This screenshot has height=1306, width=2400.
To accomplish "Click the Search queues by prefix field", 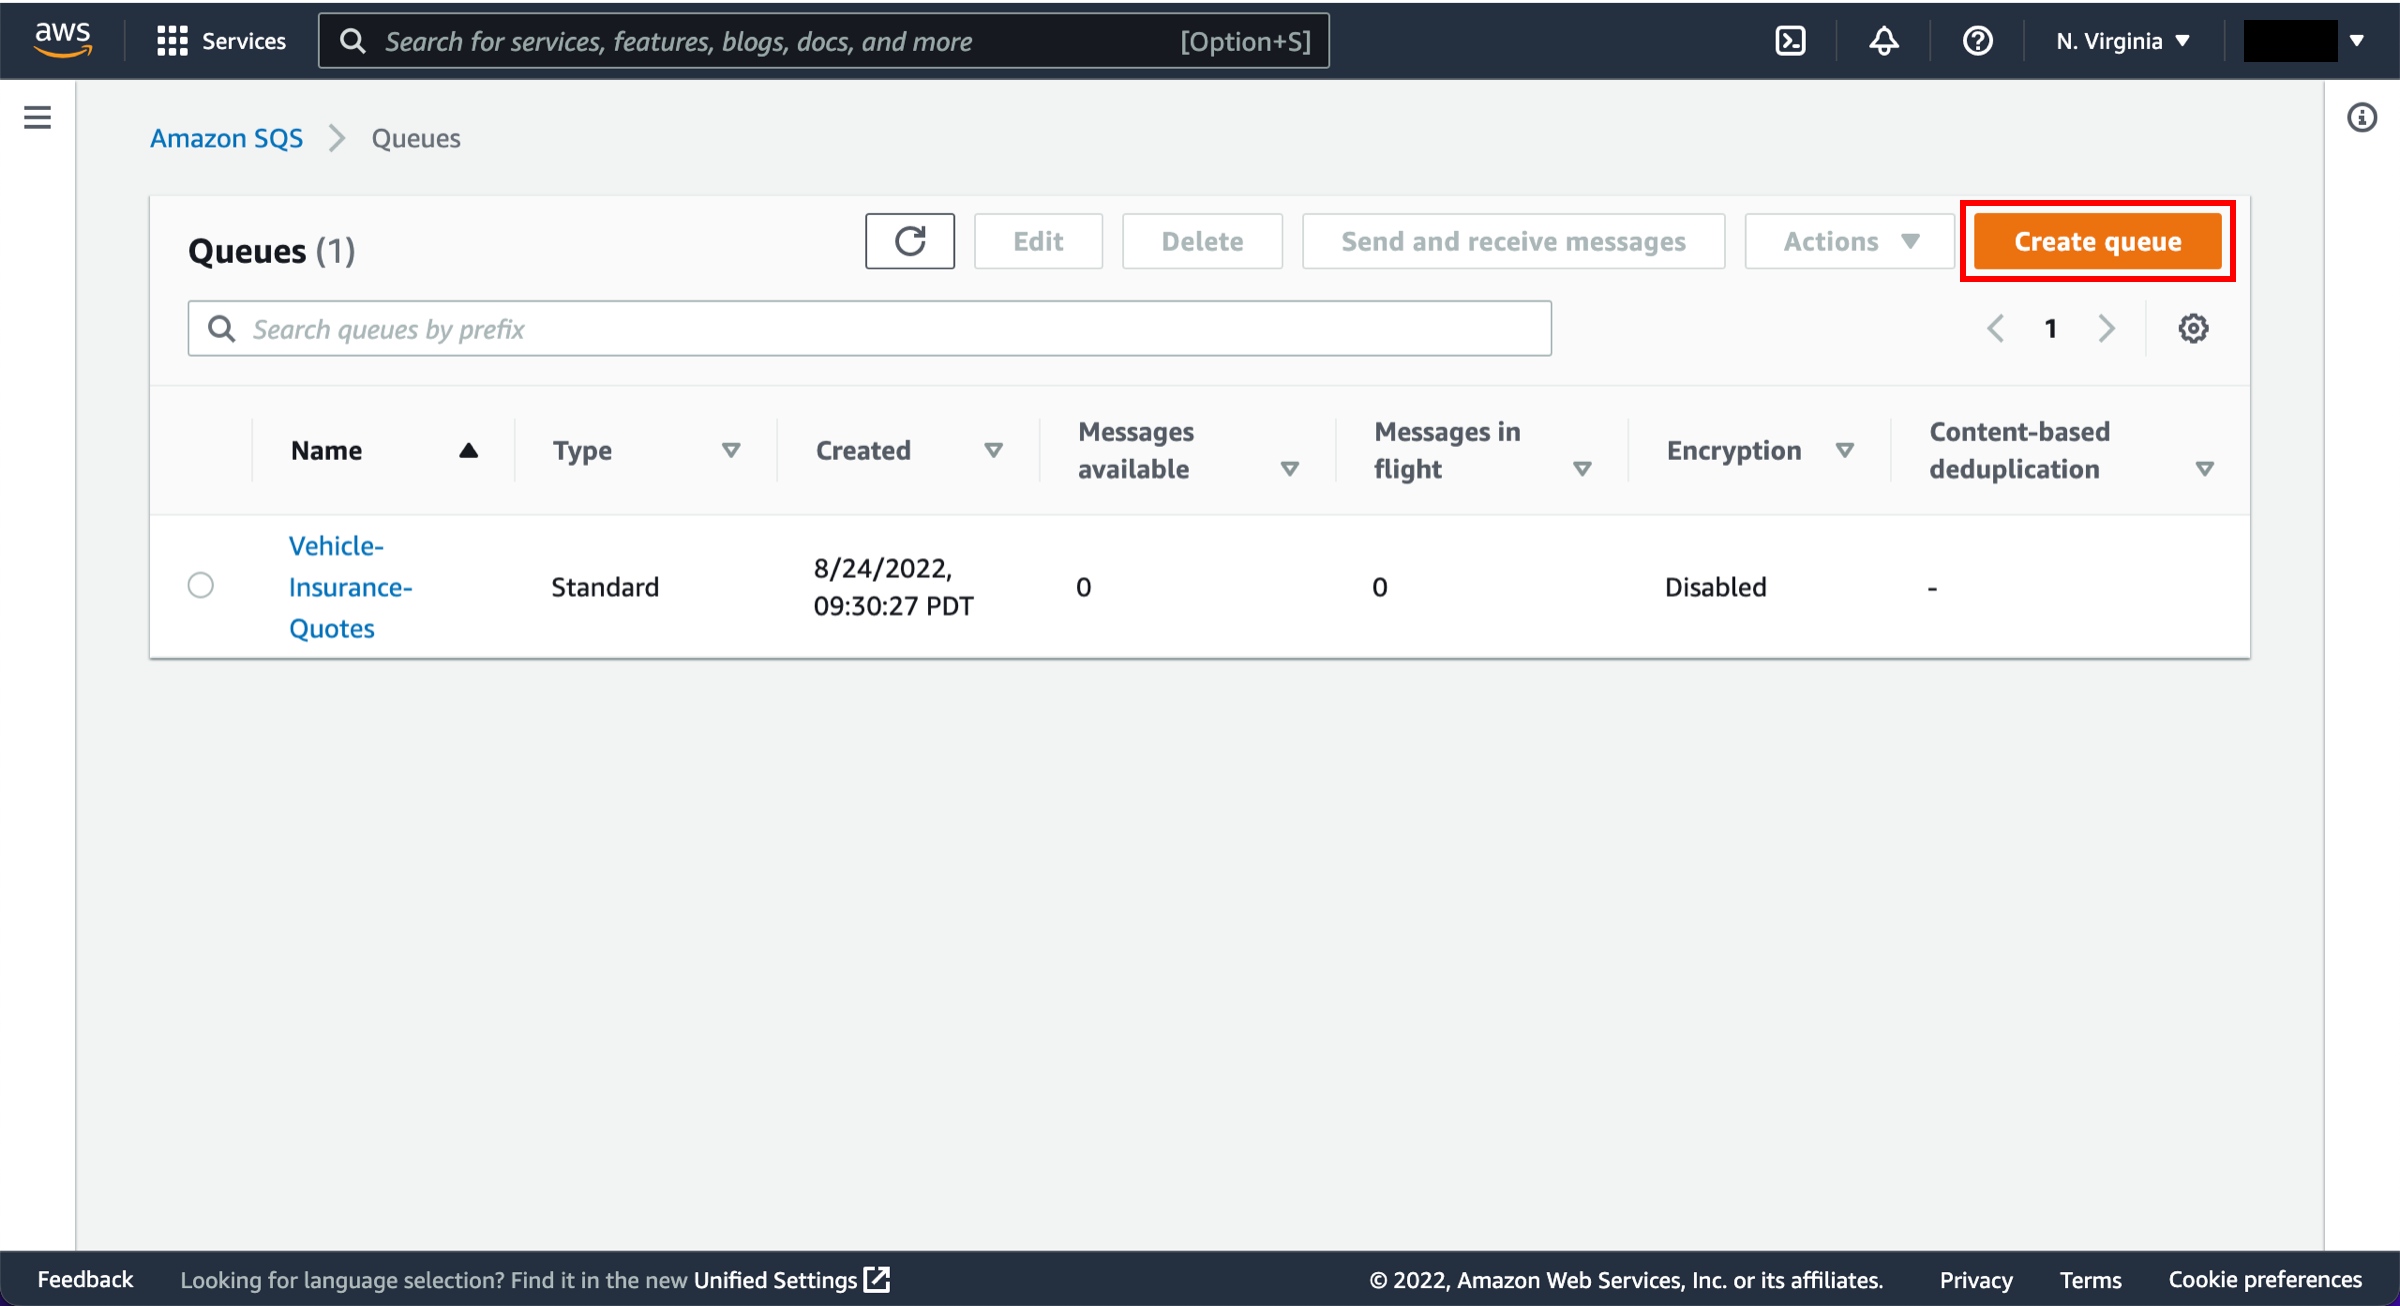I will tap(870, 330).
